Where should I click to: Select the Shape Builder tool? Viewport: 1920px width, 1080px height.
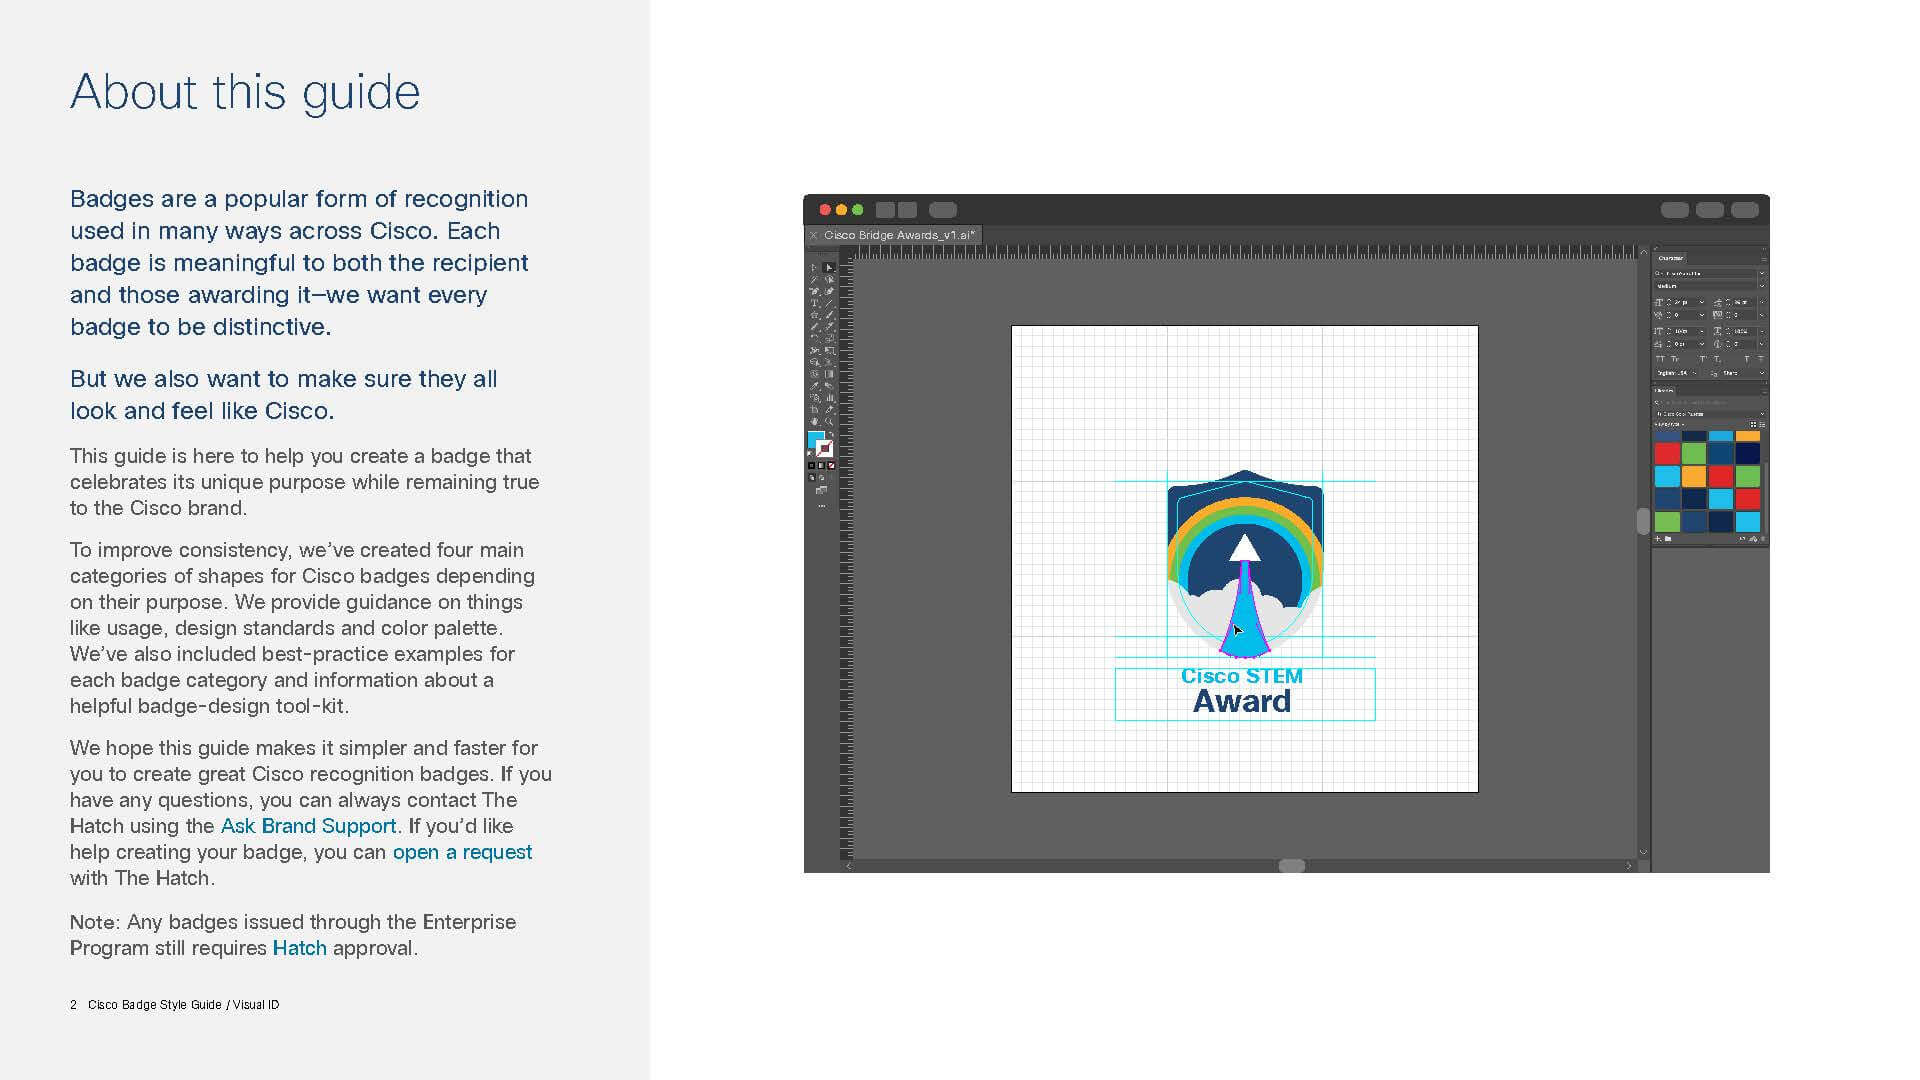click(814, 362)
